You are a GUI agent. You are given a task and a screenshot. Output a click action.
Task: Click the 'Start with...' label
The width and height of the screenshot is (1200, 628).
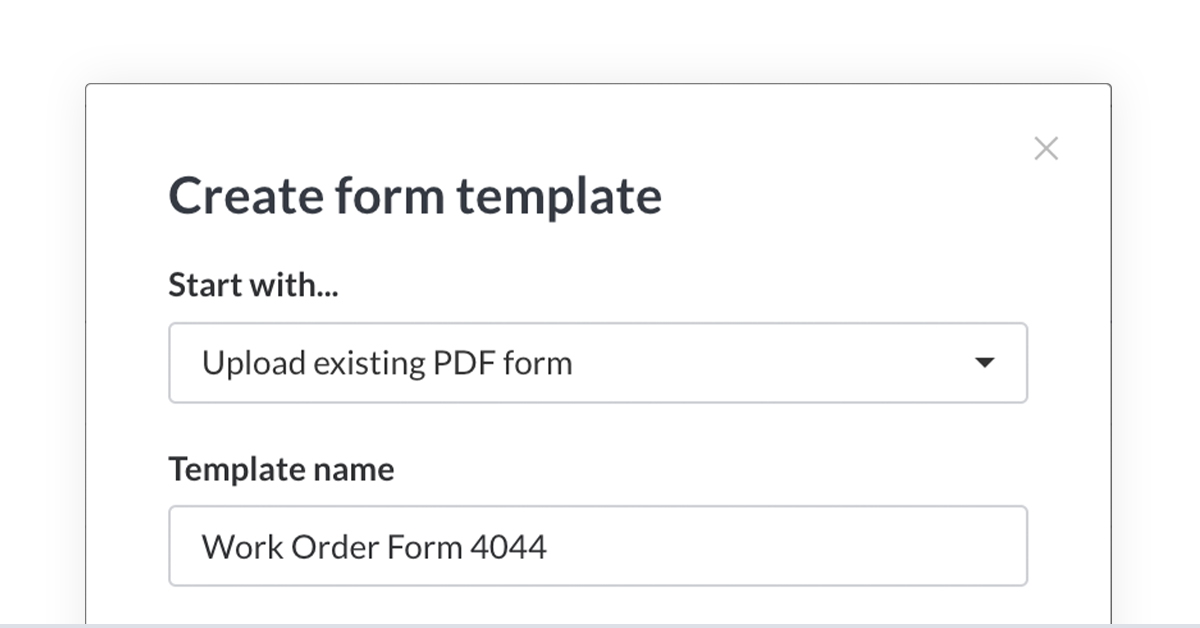[253, 286]
